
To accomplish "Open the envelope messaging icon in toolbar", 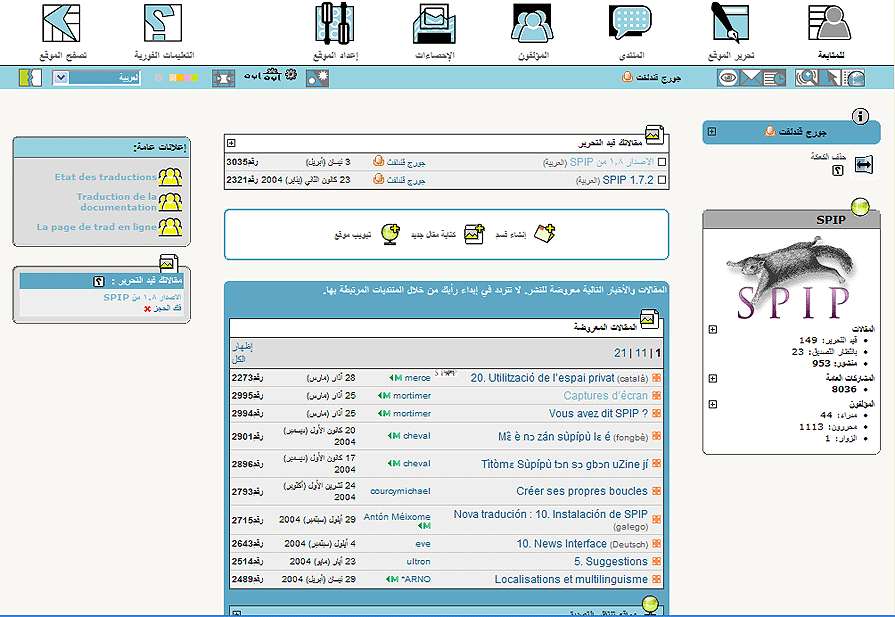I will click(752, 78).
